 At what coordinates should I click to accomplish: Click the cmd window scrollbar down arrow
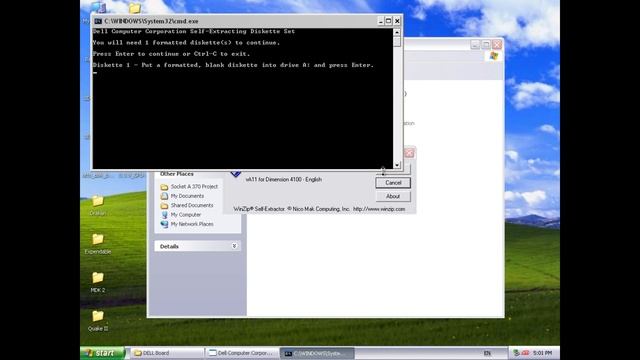pyautogui.click(x=397, y=165)
